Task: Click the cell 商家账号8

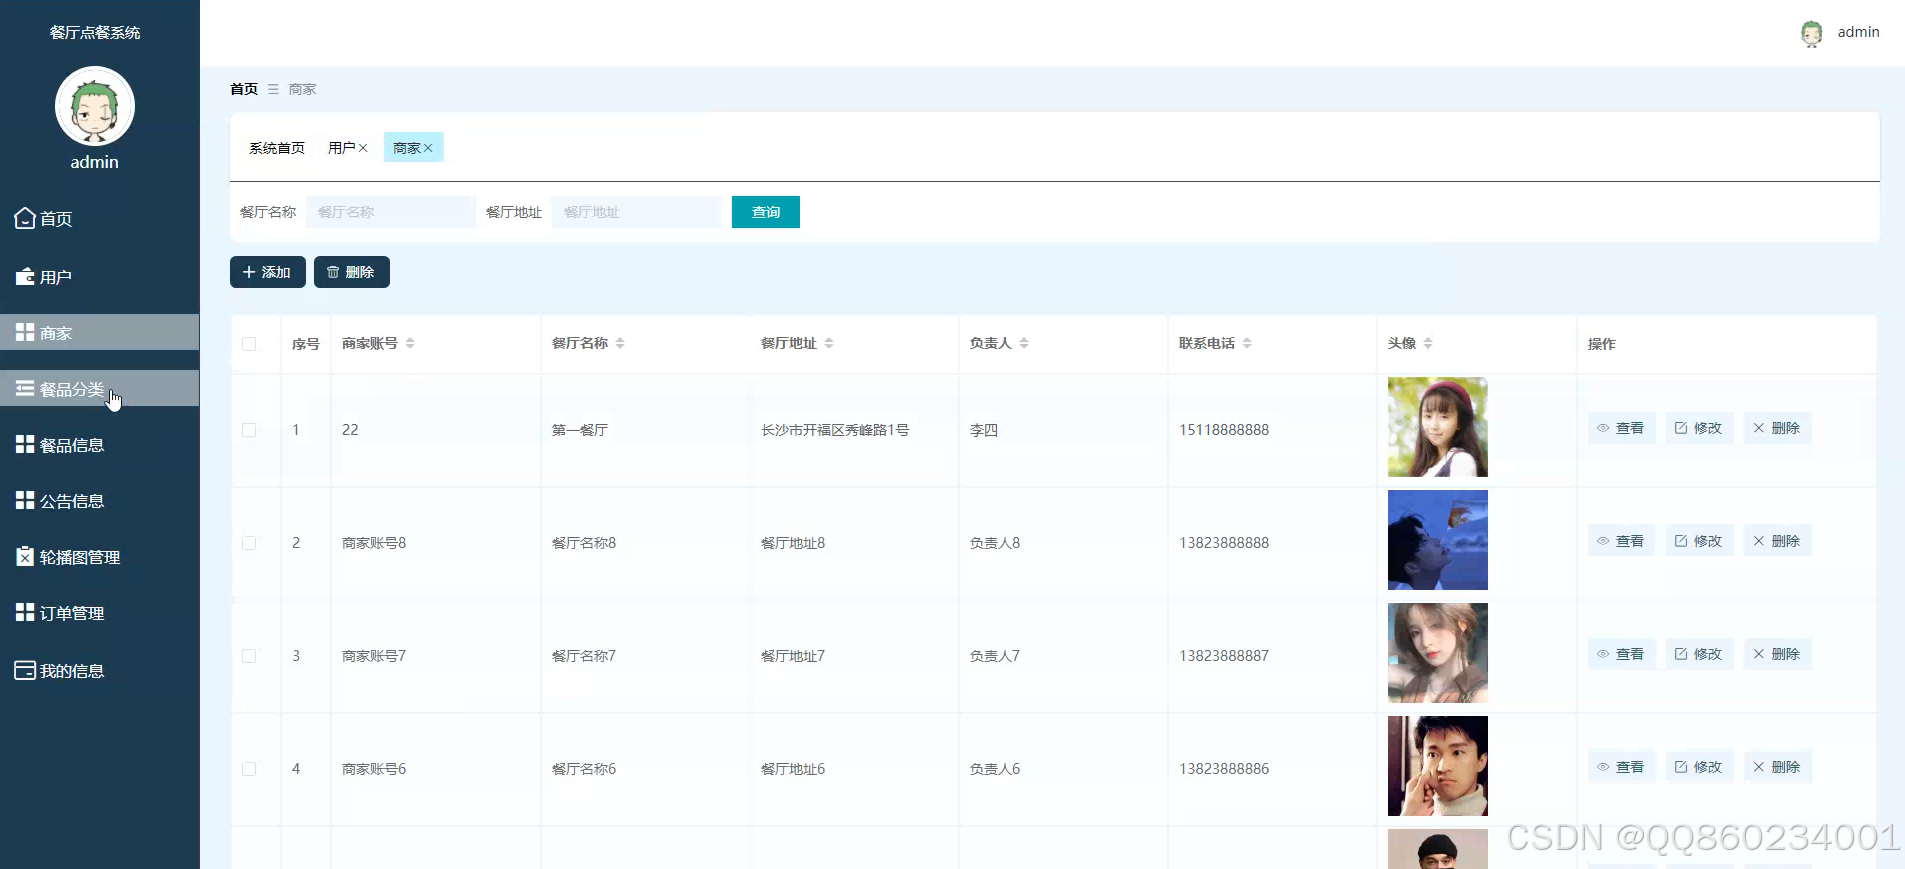Action: (x=374, y=543)
